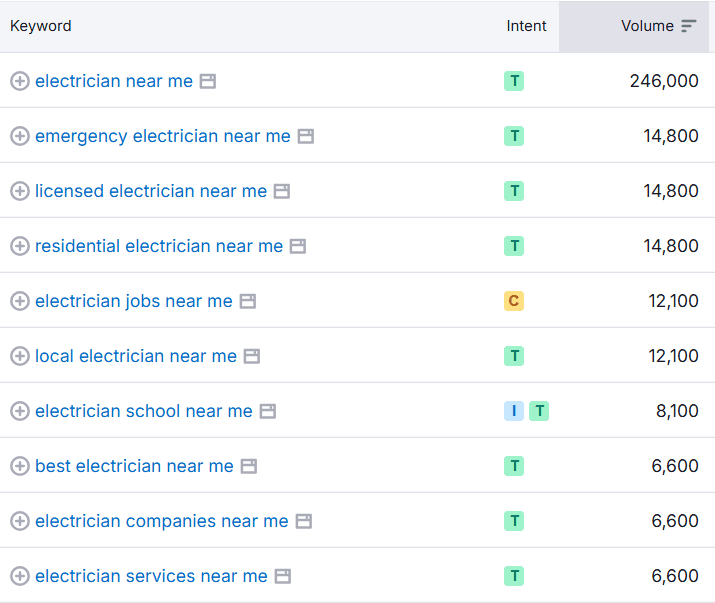
Task: Click the Intent column header
Action: pos(526,26)
